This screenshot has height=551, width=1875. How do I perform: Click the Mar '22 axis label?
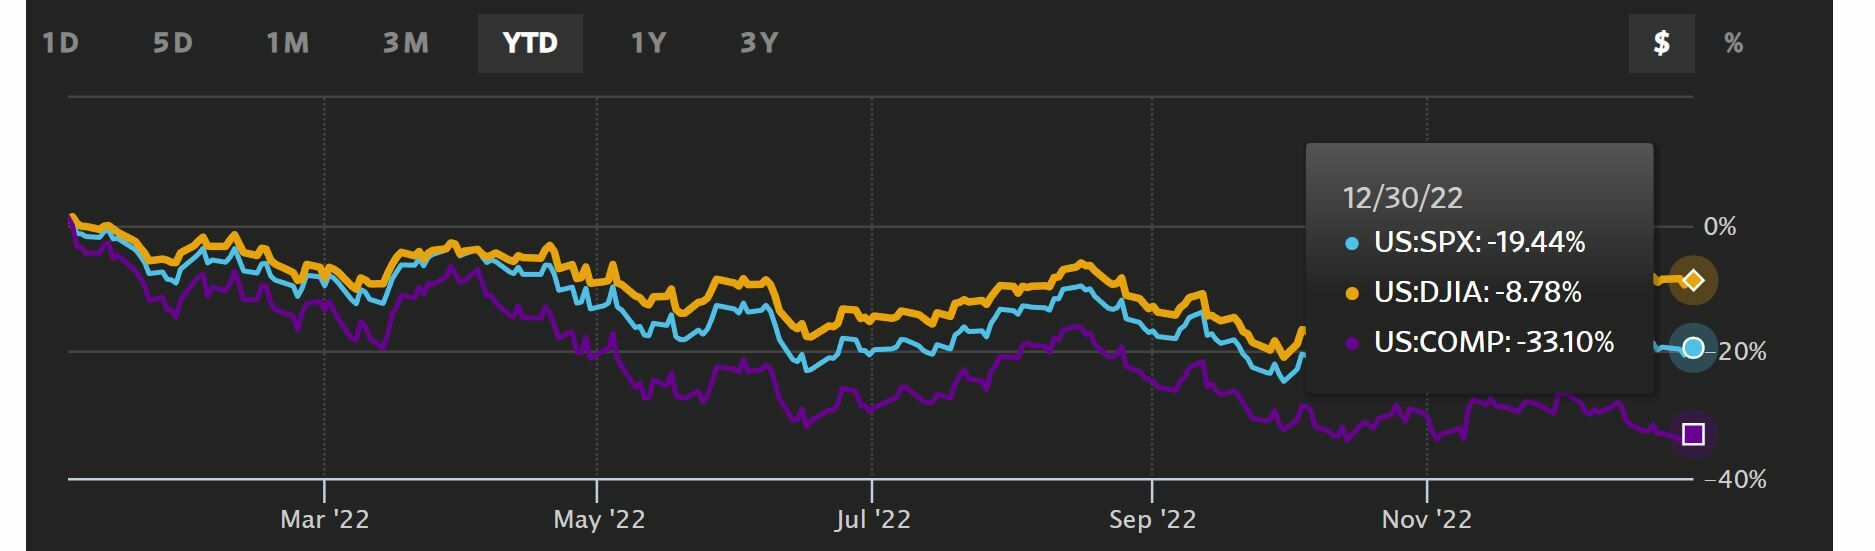(x=325, y=520)
